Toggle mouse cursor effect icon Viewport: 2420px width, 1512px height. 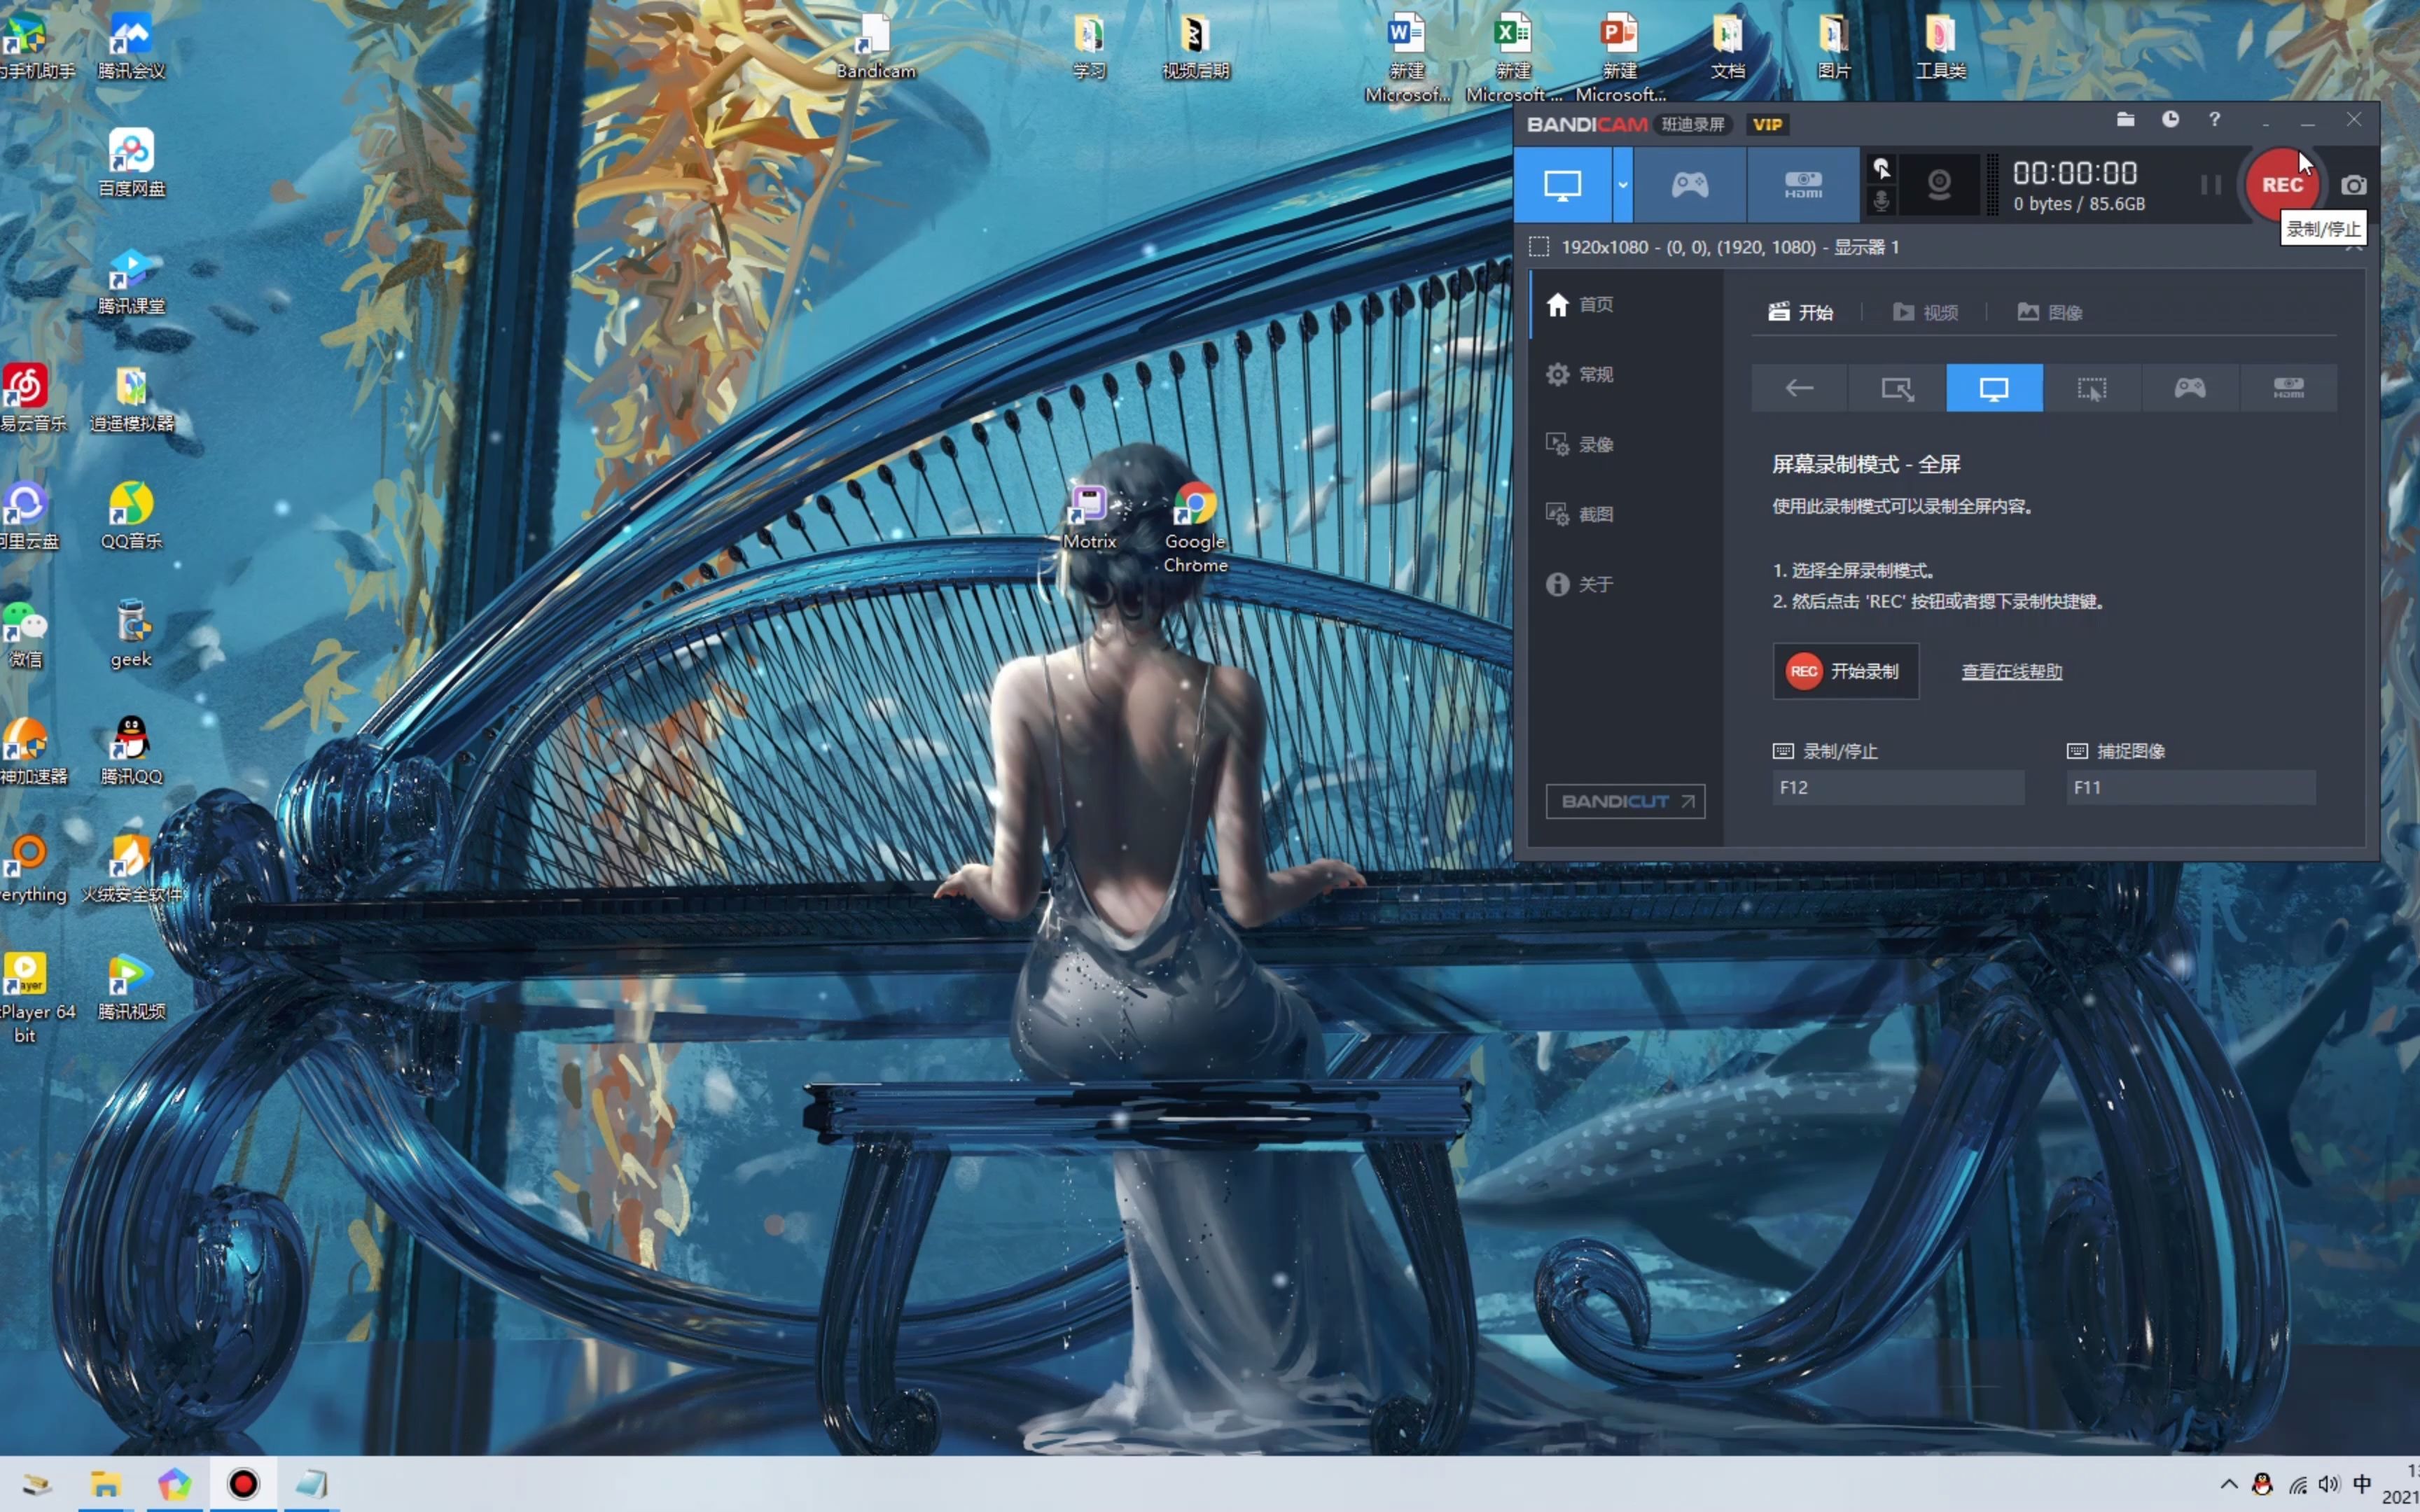click(x=1881, y=168)
